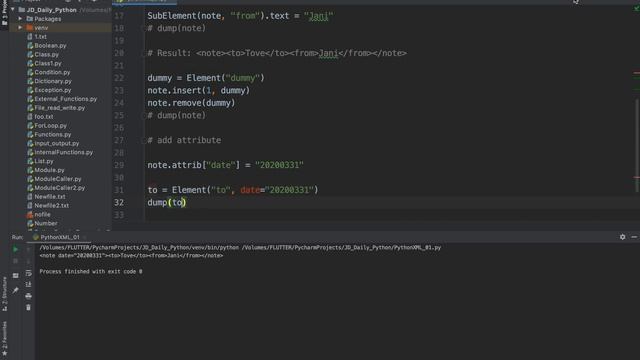640x360 pixels.
Task: Click the '# add attribute' comment line
Action: pyautogui.click(x=184, y=140)
